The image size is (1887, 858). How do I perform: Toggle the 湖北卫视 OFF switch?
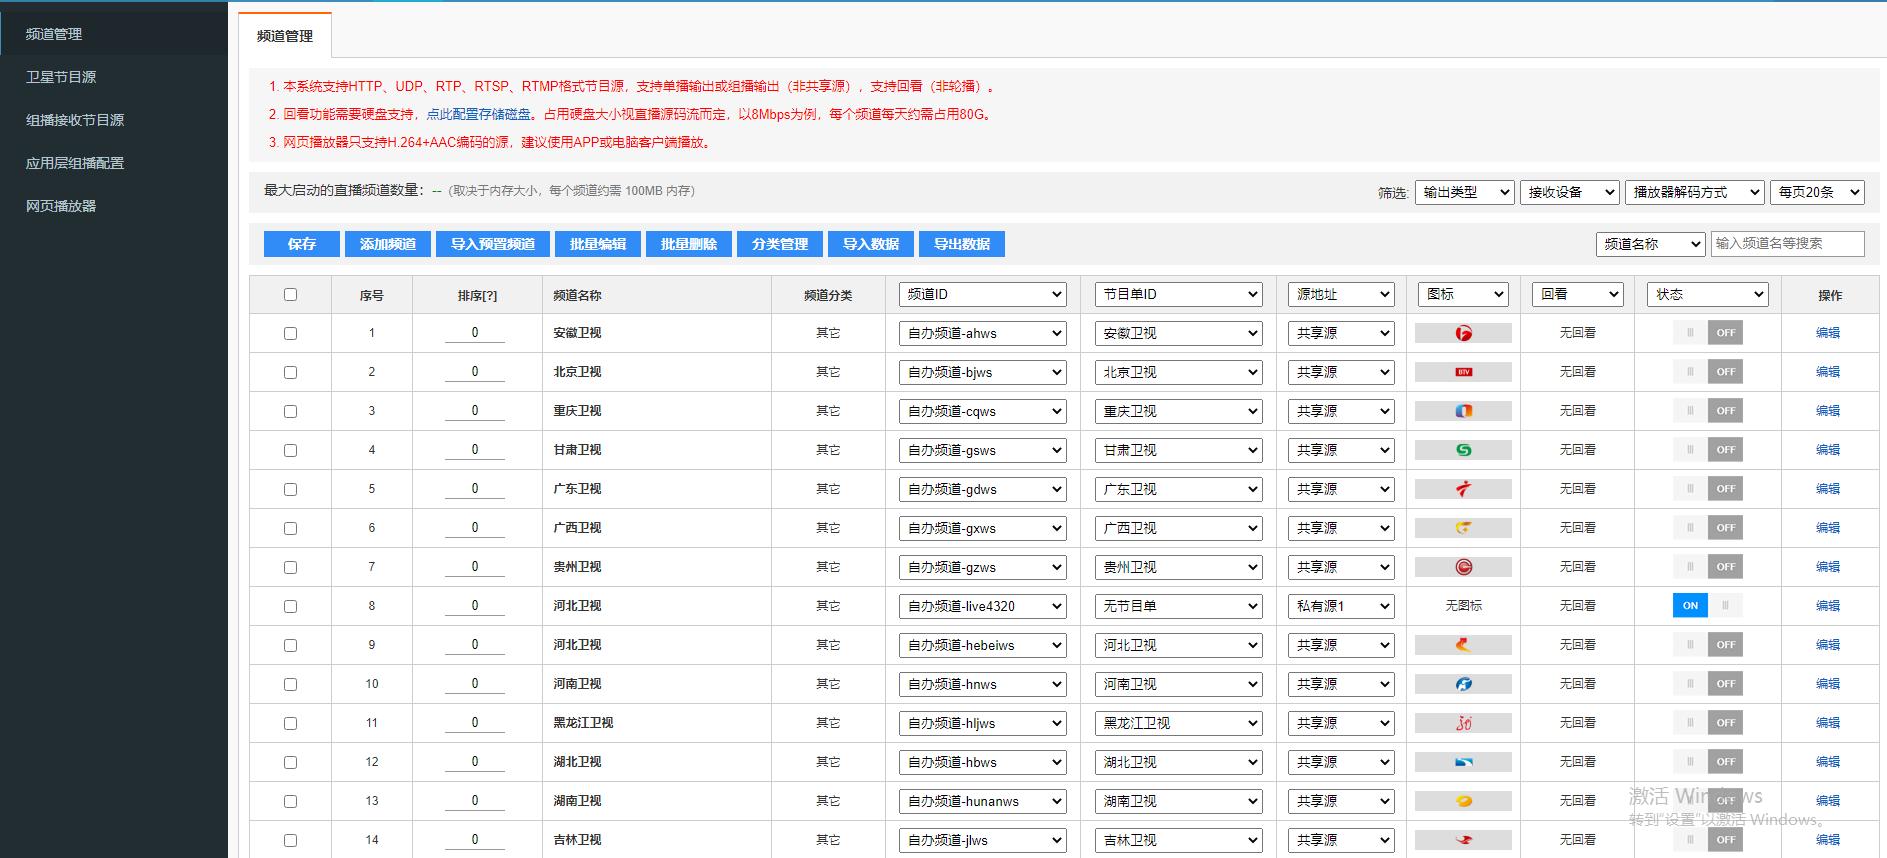coord(1708,762)
